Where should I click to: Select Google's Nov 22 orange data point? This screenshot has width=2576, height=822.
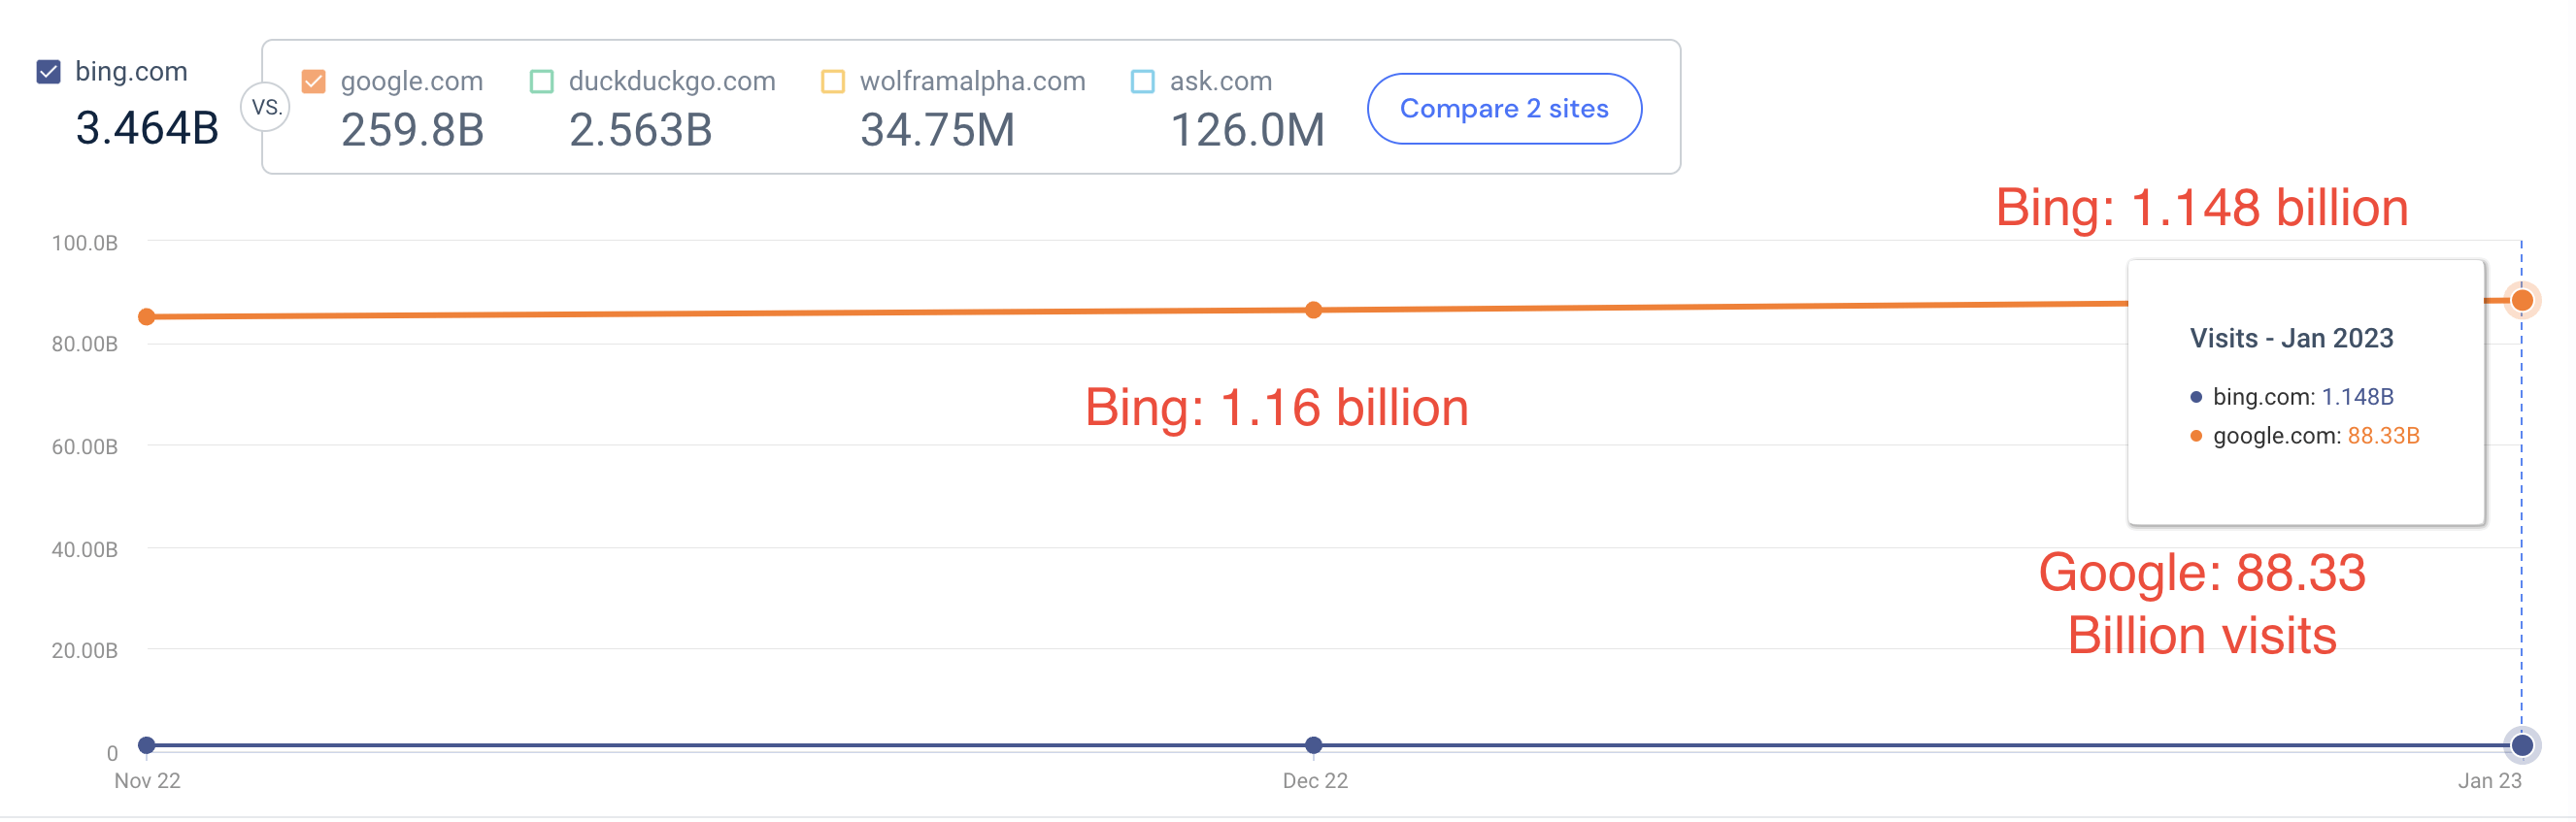pyautogui.click(x=147, y=317)
